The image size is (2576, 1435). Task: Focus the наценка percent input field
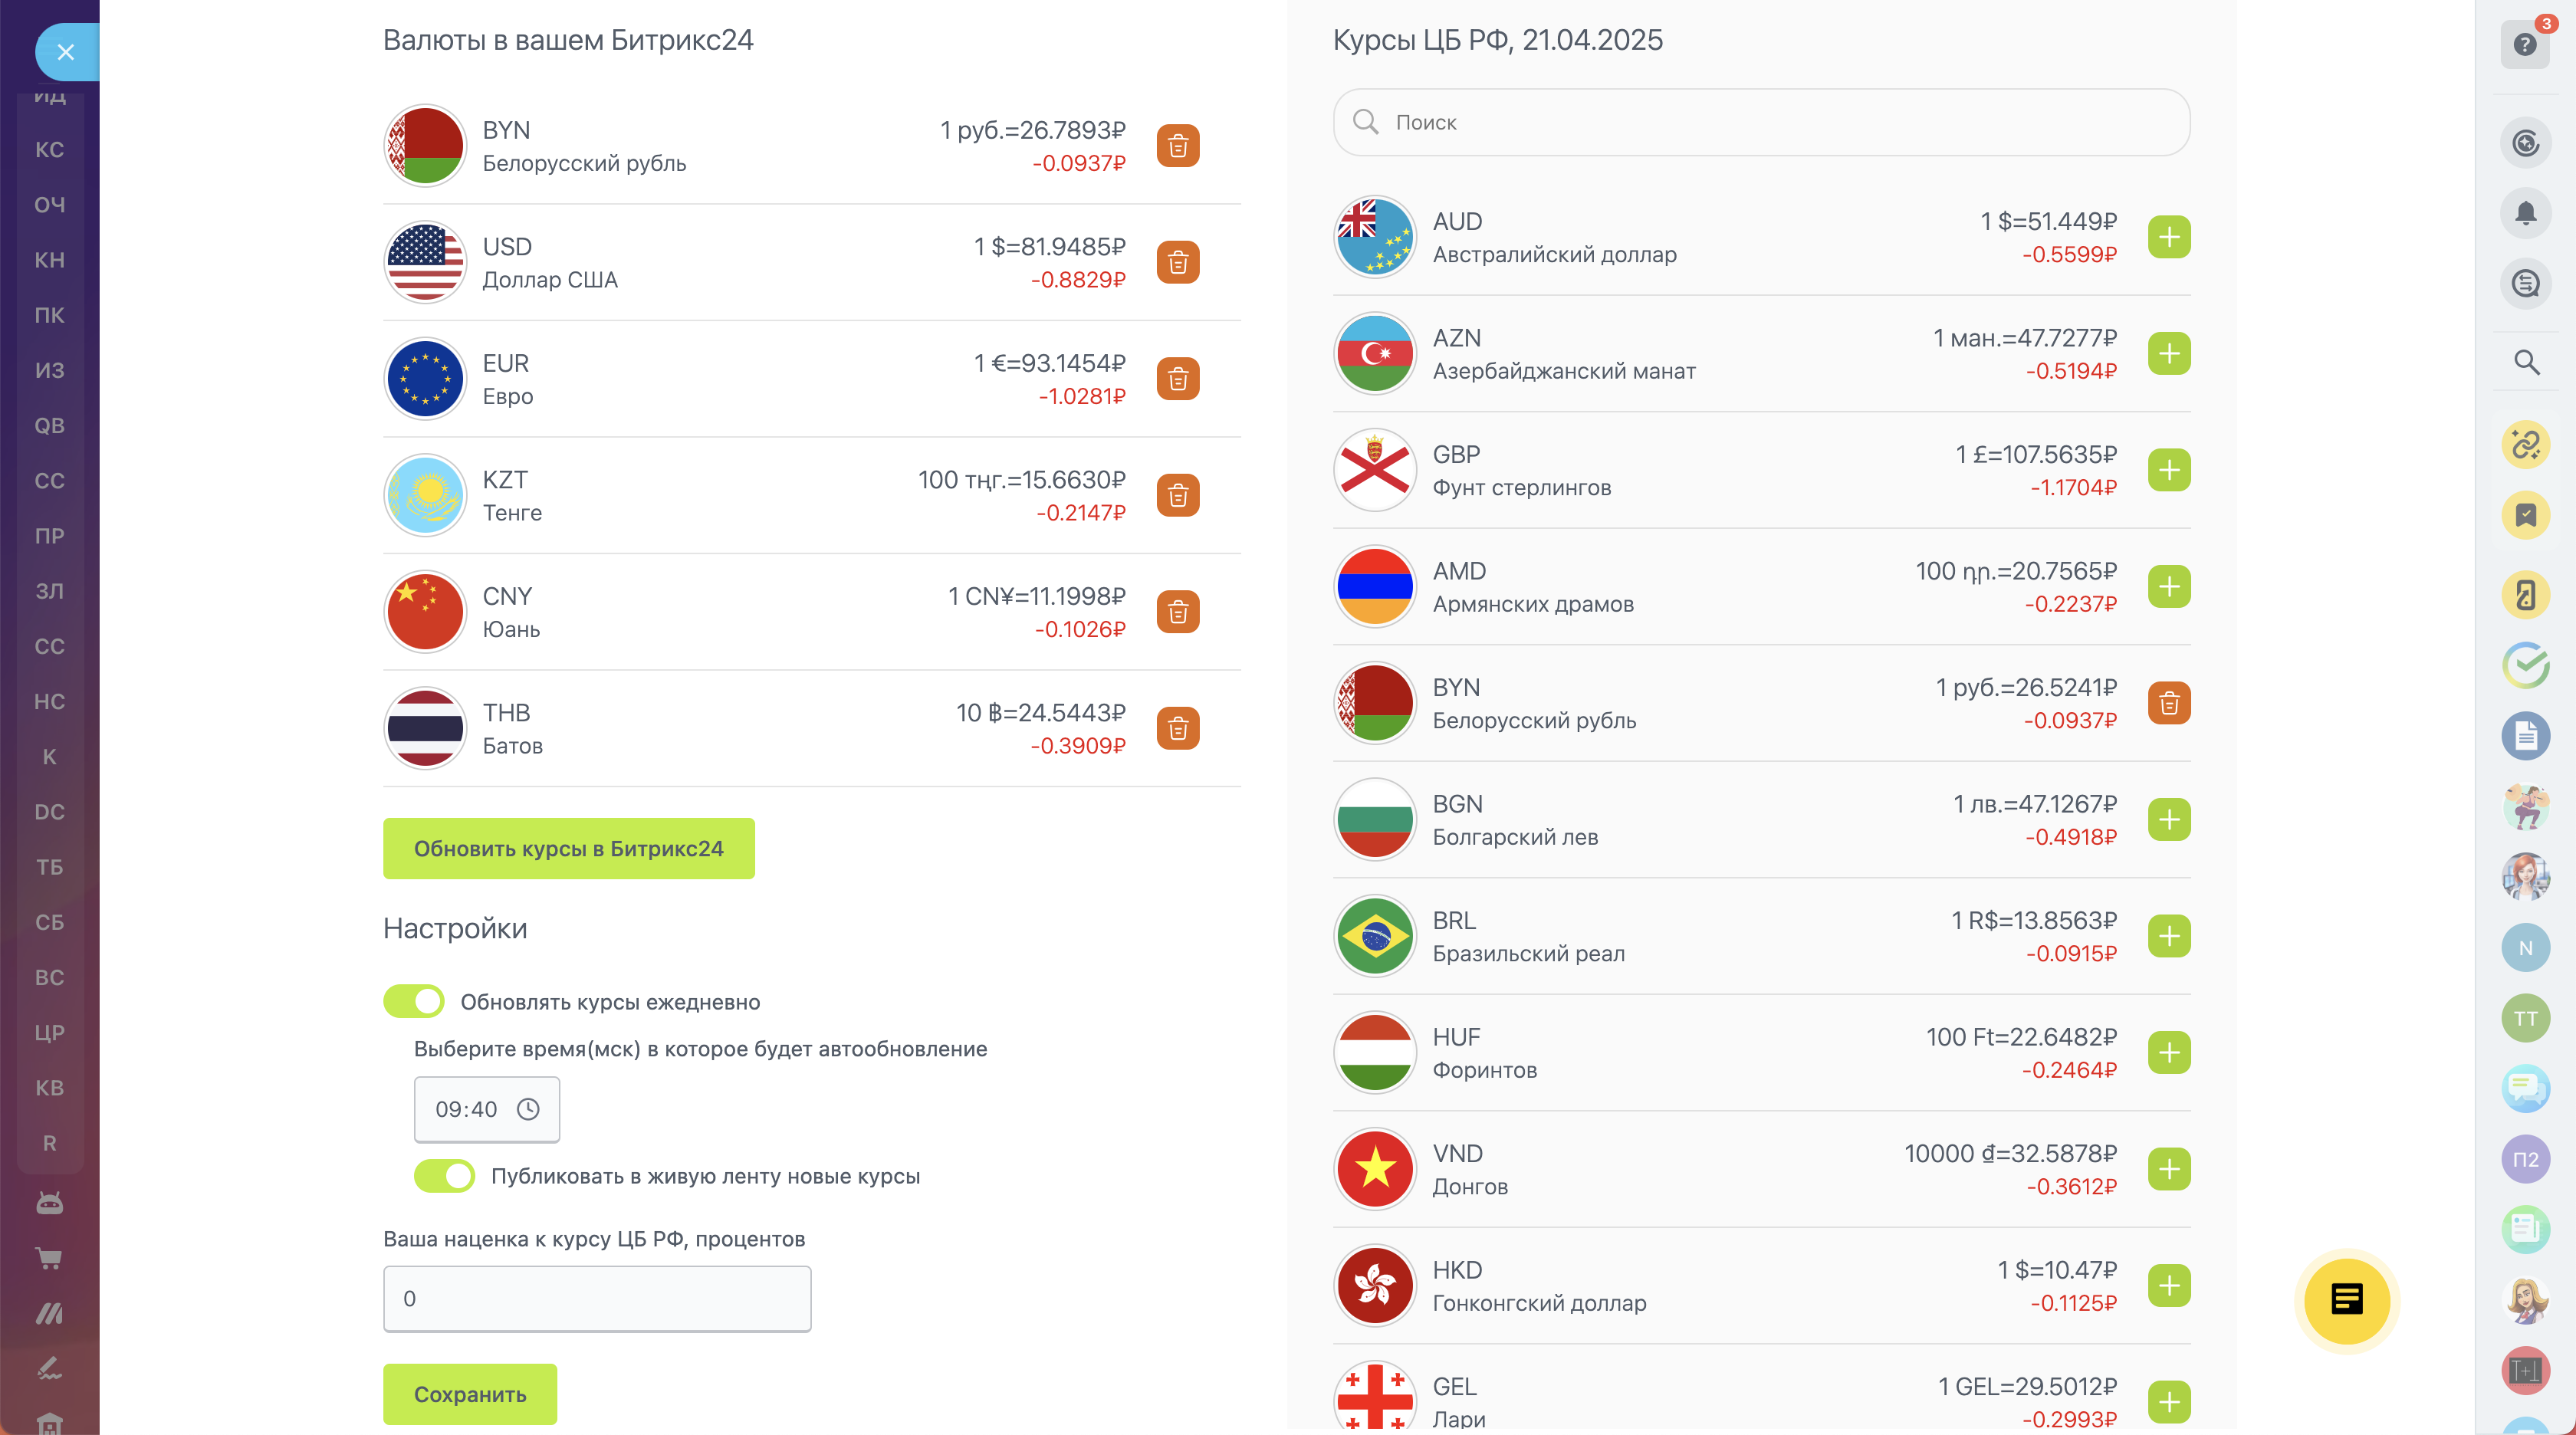pyautogui.click(x=597, y=1298)
